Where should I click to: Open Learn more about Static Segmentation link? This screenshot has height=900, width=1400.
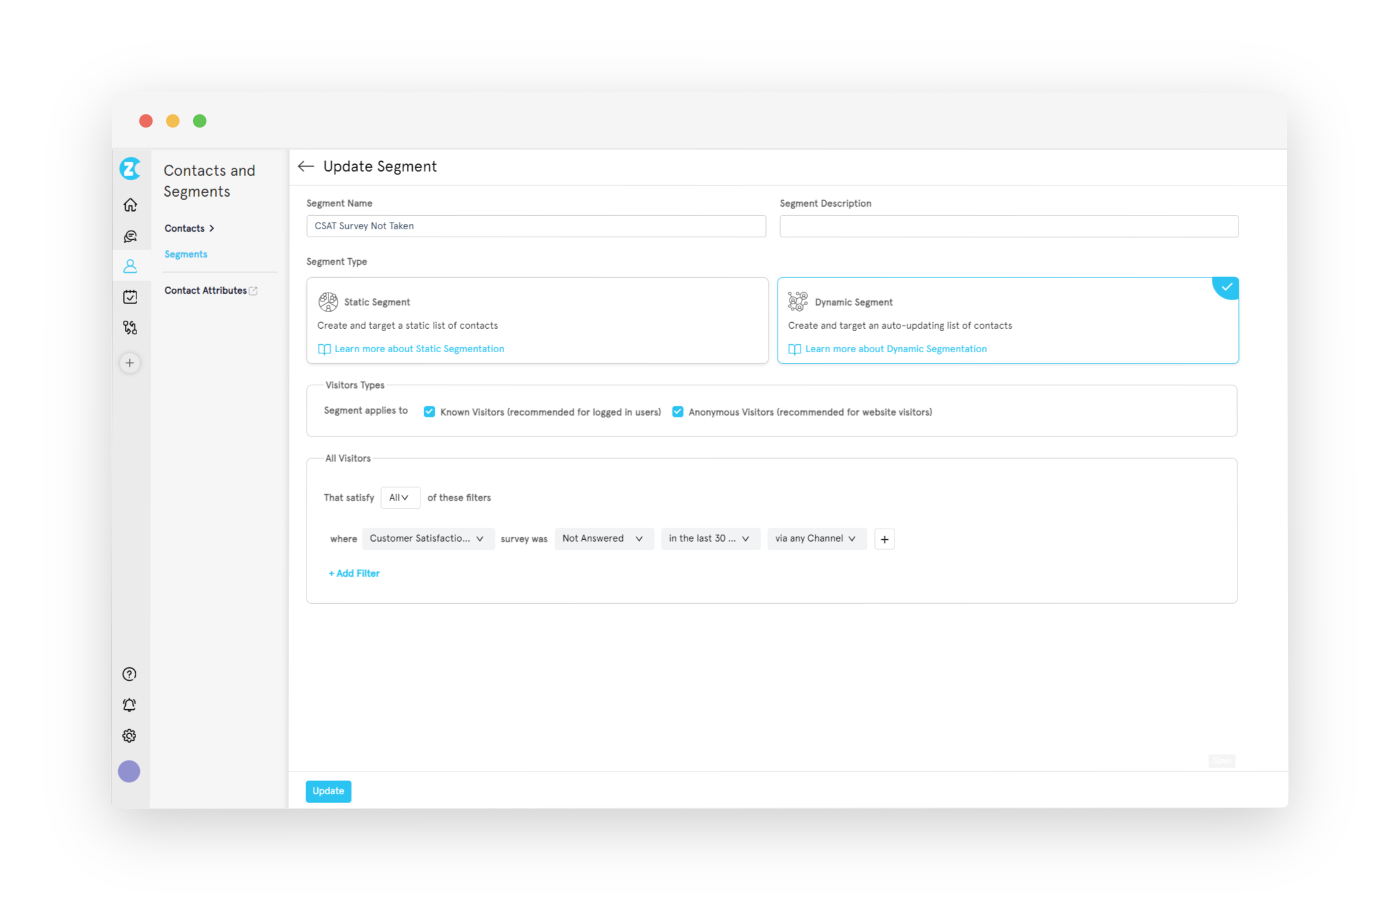(x=411, y=349)
